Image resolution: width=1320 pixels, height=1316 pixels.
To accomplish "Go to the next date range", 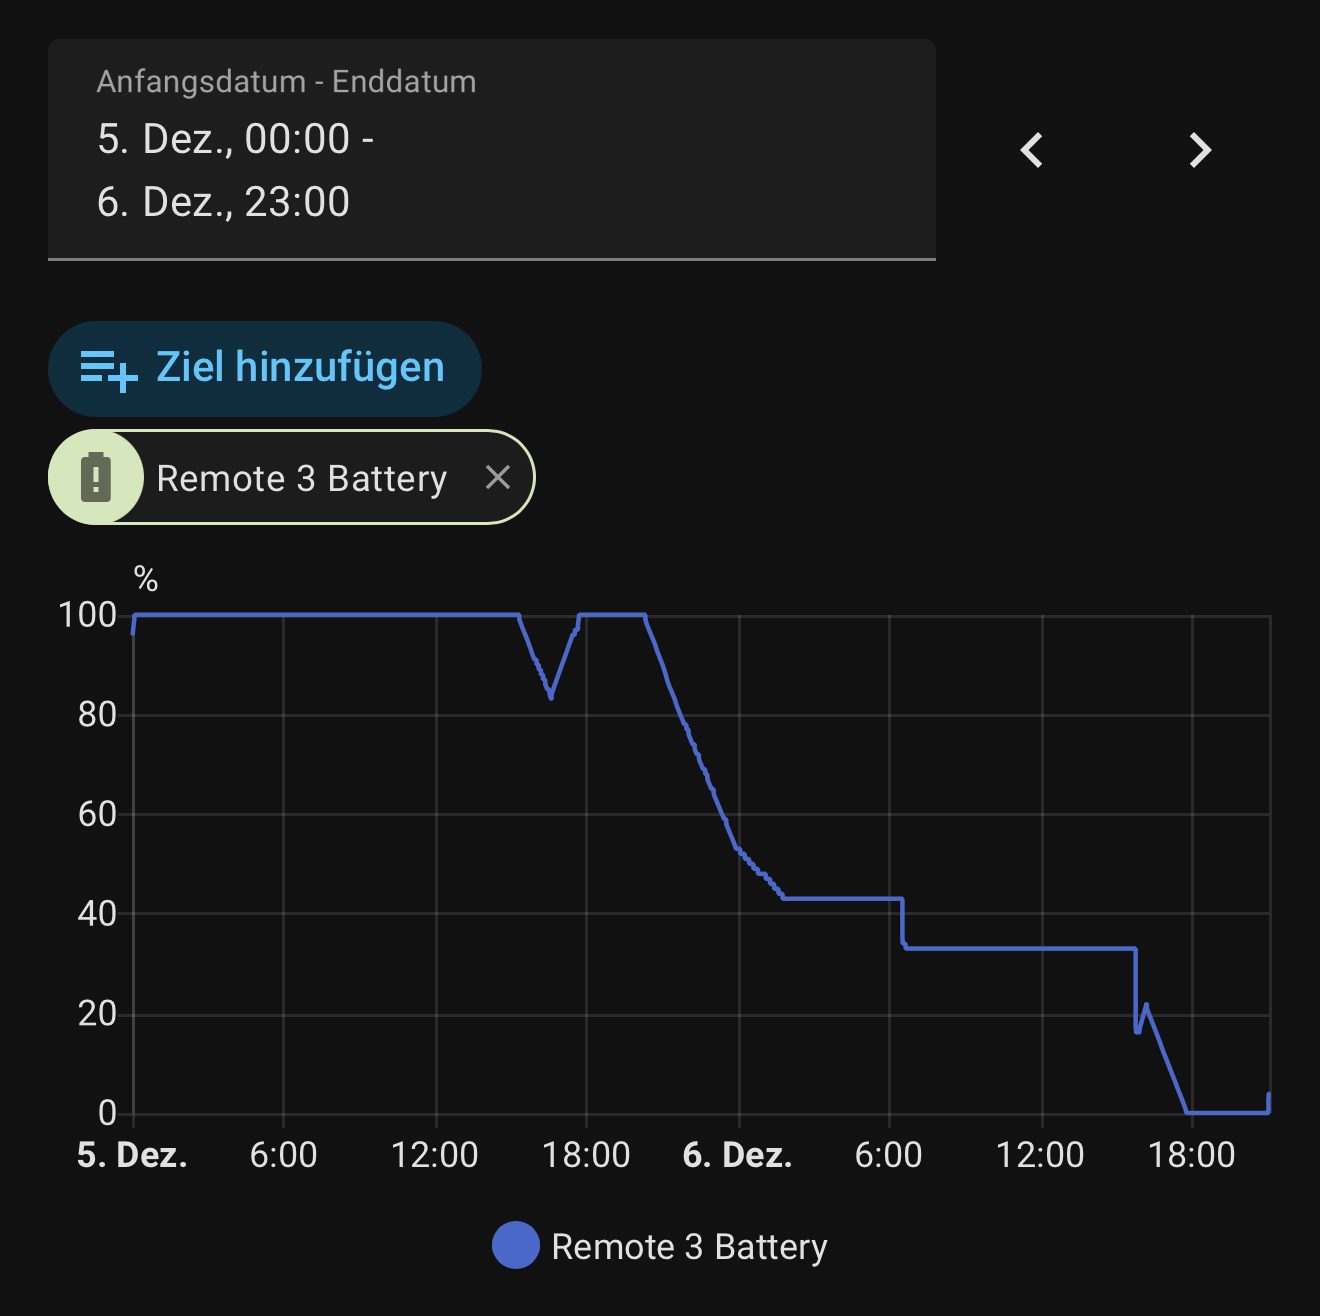I will click(x=1200, y=150).
